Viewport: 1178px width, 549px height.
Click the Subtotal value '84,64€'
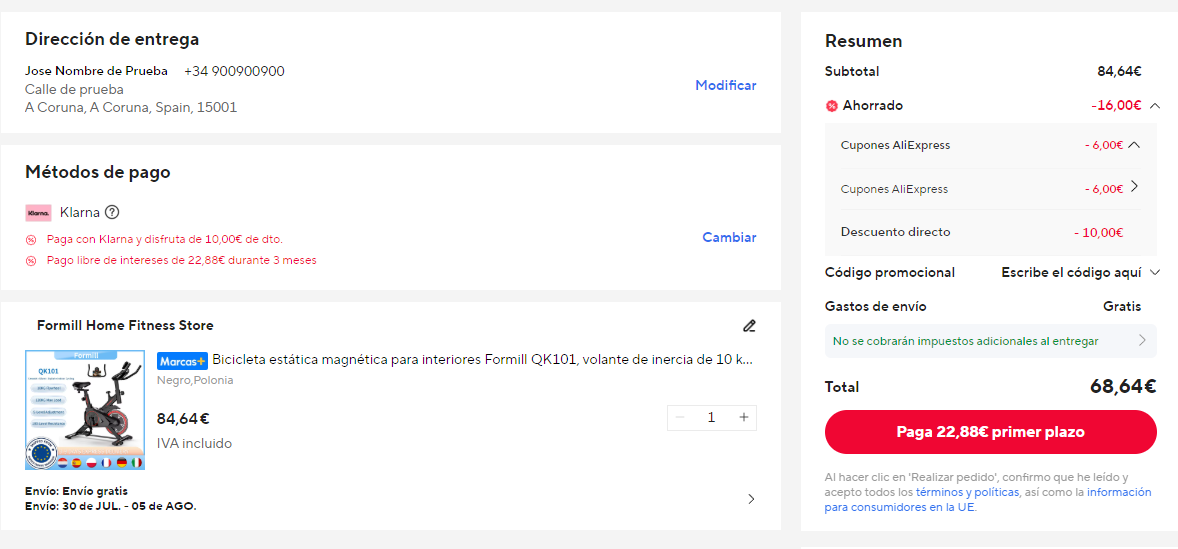pos(1119,72)
